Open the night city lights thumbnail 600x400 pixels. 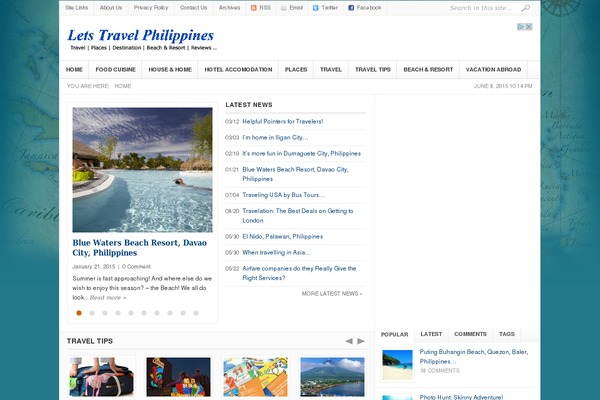(178, 377)
